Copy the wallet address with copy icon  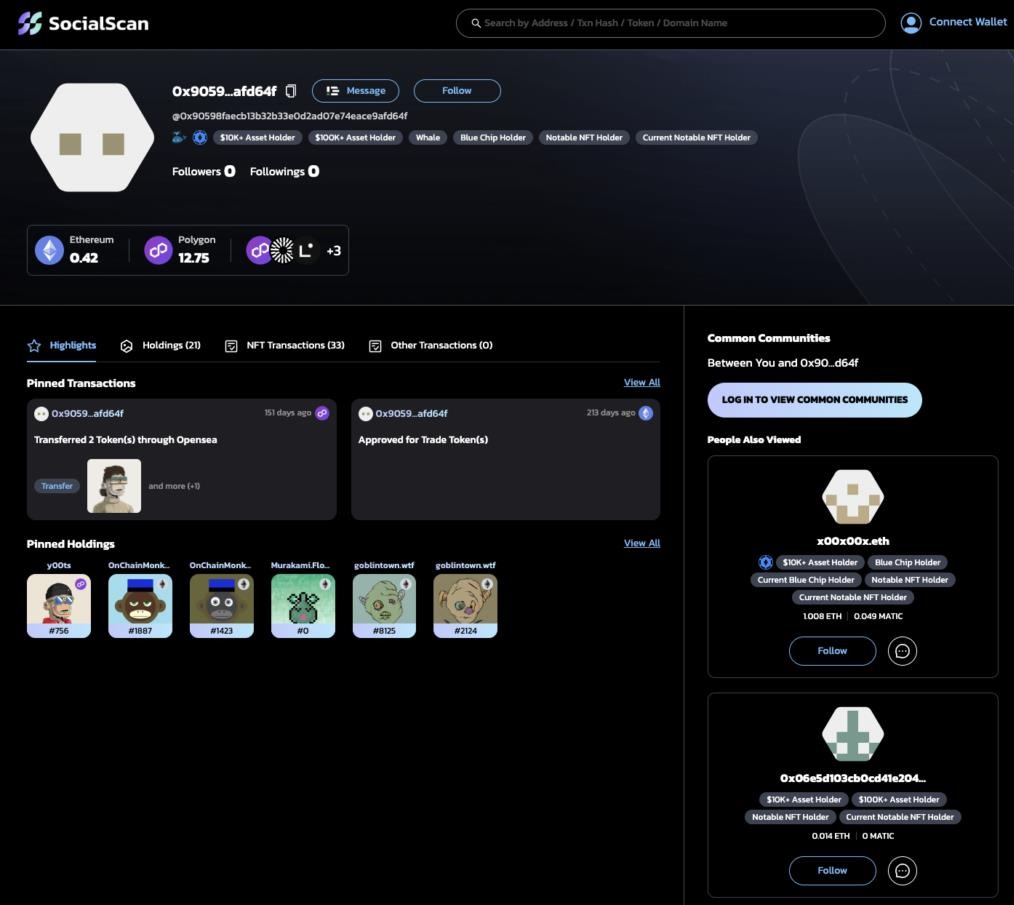pos(291,91)
